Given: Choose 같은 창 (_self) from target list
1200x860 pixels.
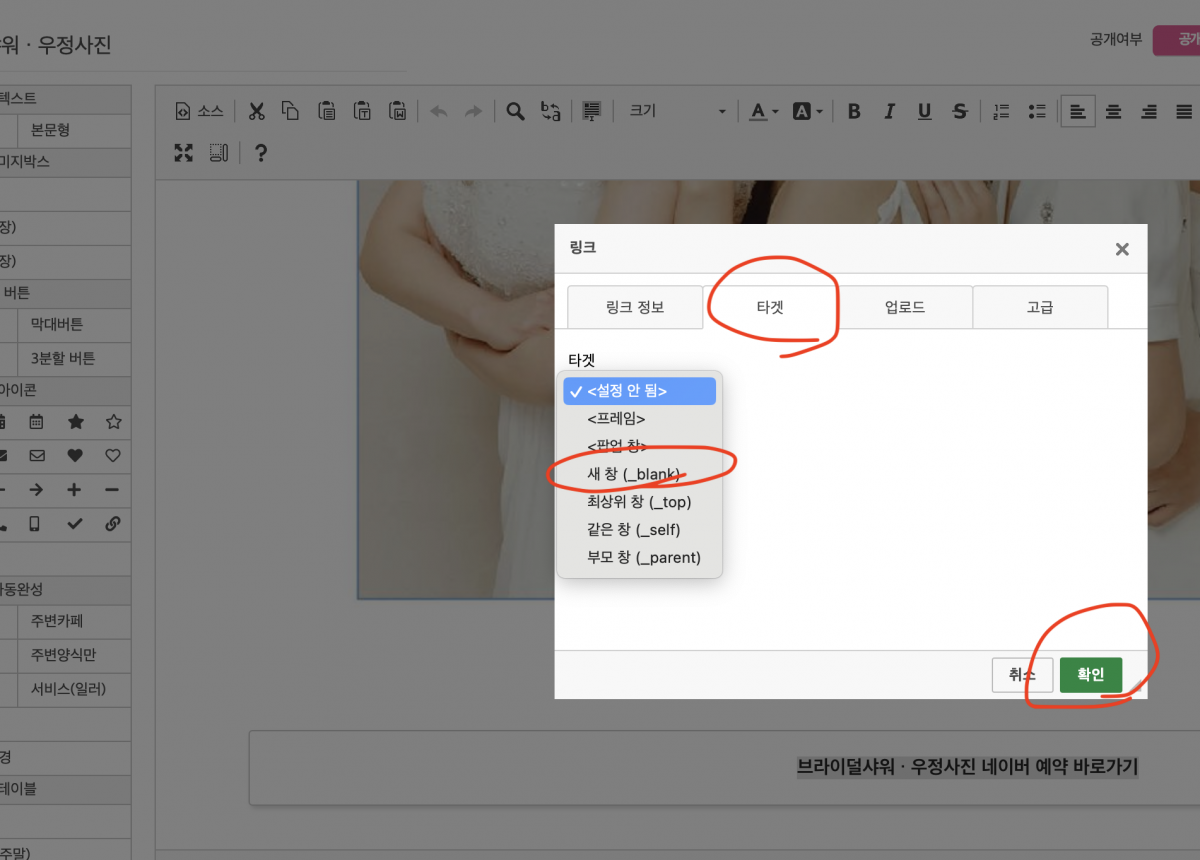Looking at the screenshot, I should [x=634, y=530].
